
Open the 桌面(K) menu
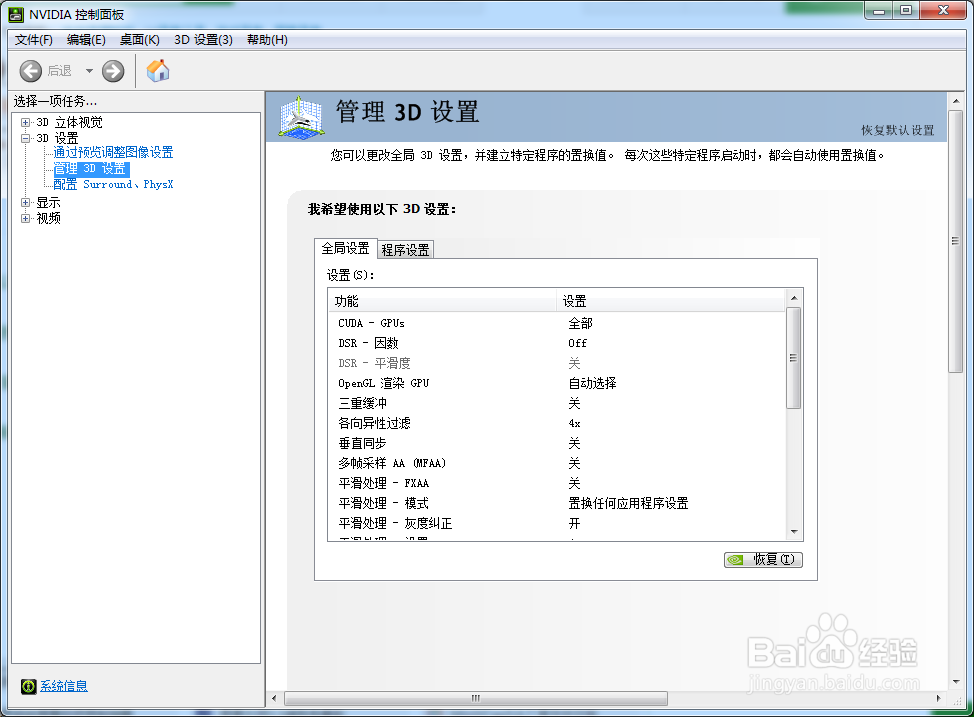point(140,40)
